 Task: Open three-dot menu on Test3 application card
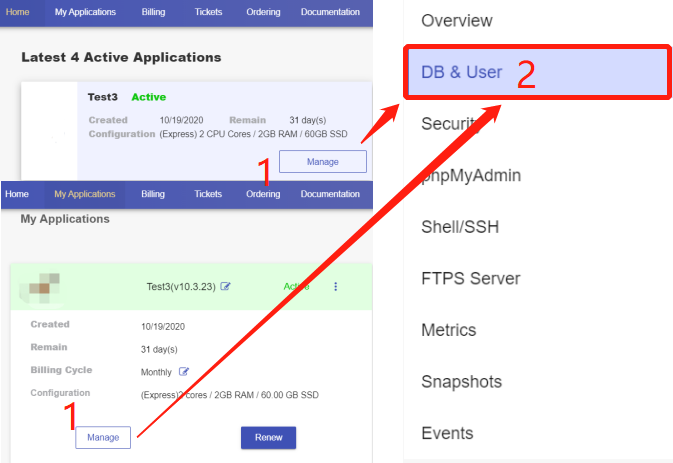pos(335,287)
